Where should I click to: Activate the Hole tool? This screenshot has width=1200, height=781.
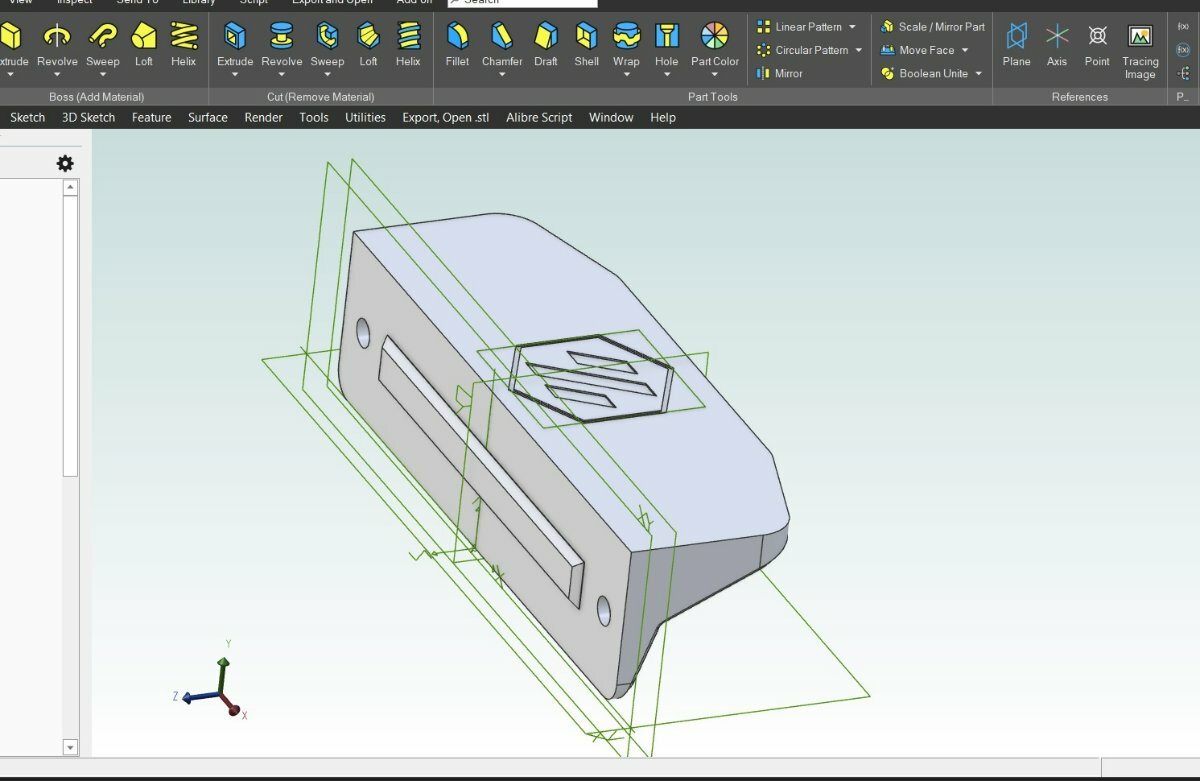(667, 44)
